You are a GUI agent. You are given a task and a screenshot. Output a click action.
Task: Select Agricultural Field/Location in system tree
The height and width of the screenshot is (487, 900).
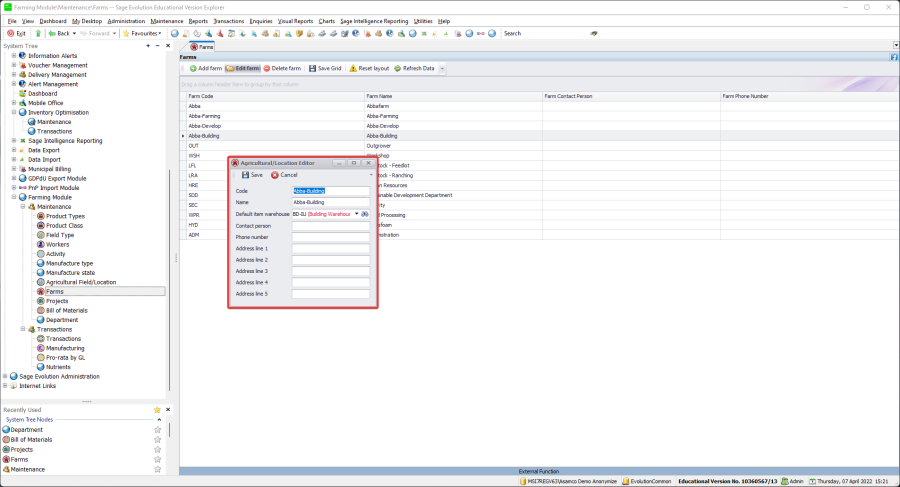click(81, 282)
